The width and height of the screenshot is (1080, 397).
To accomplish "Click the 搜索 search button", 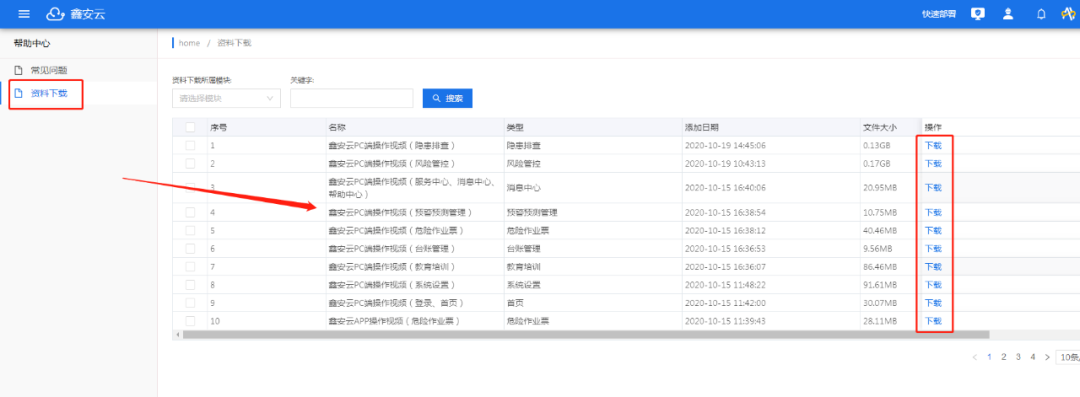I will (x=448, y=98).
